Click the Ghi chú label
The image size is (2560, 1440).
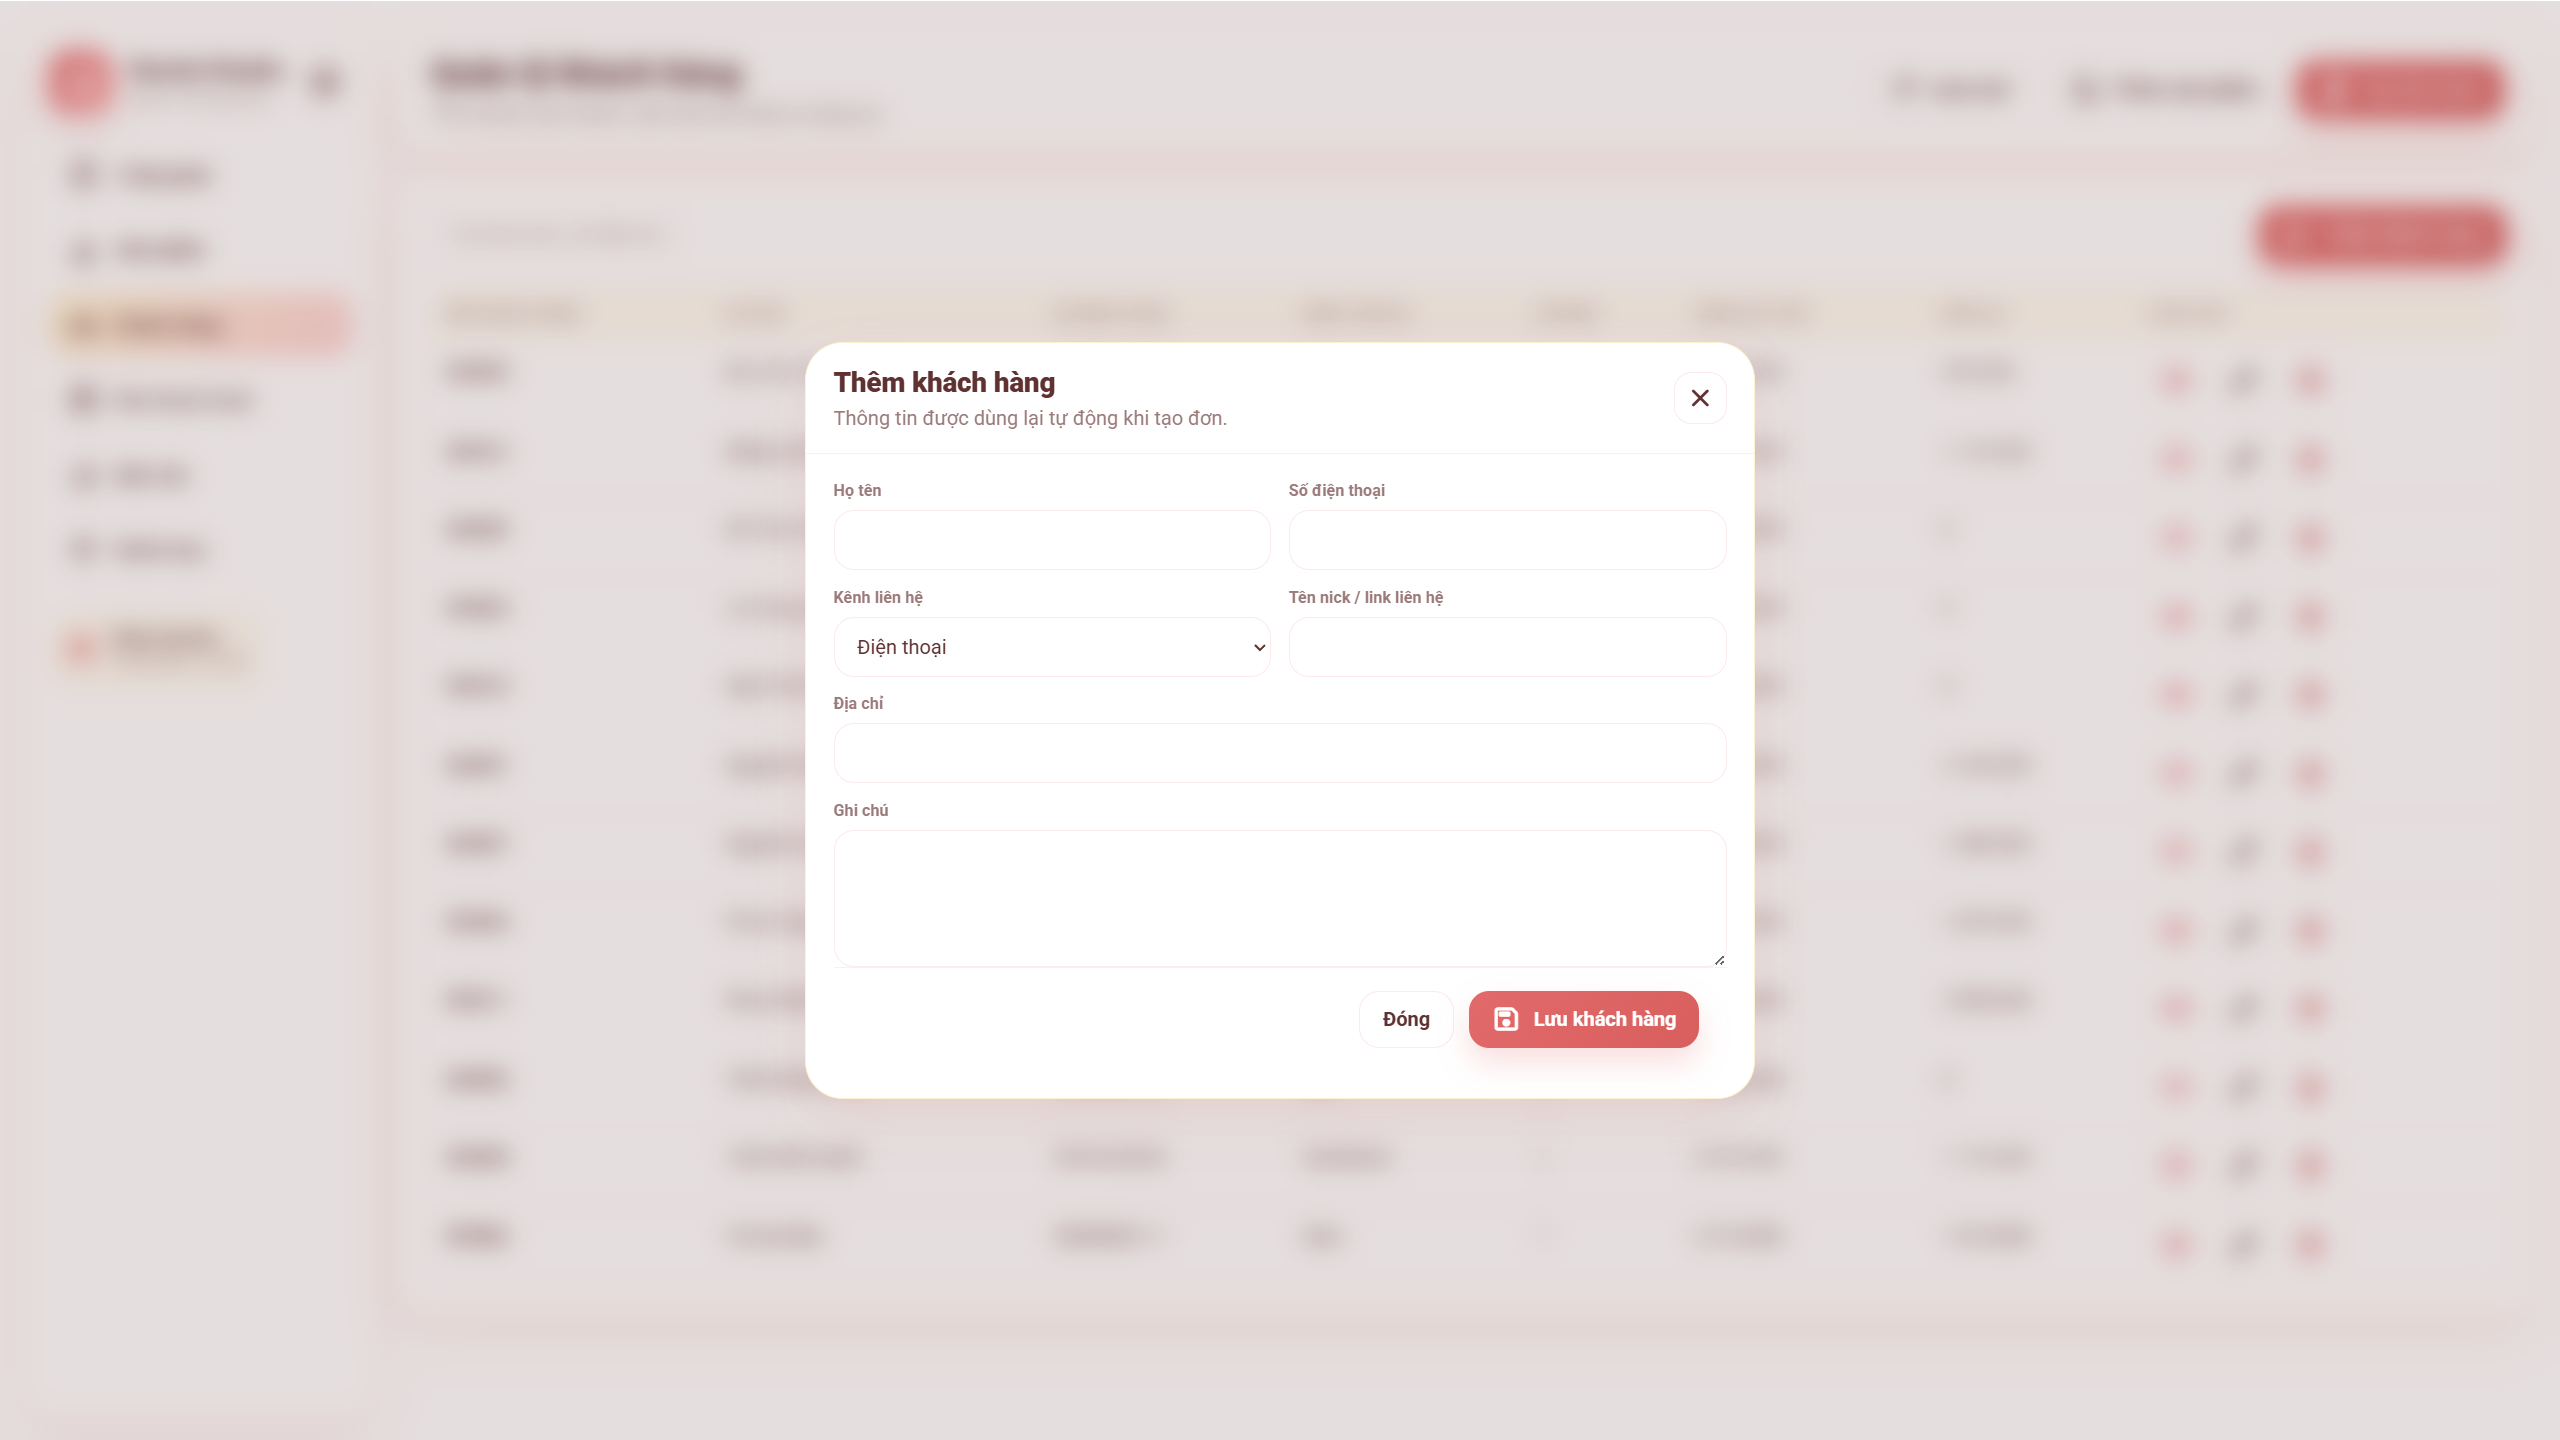(860, 810)
